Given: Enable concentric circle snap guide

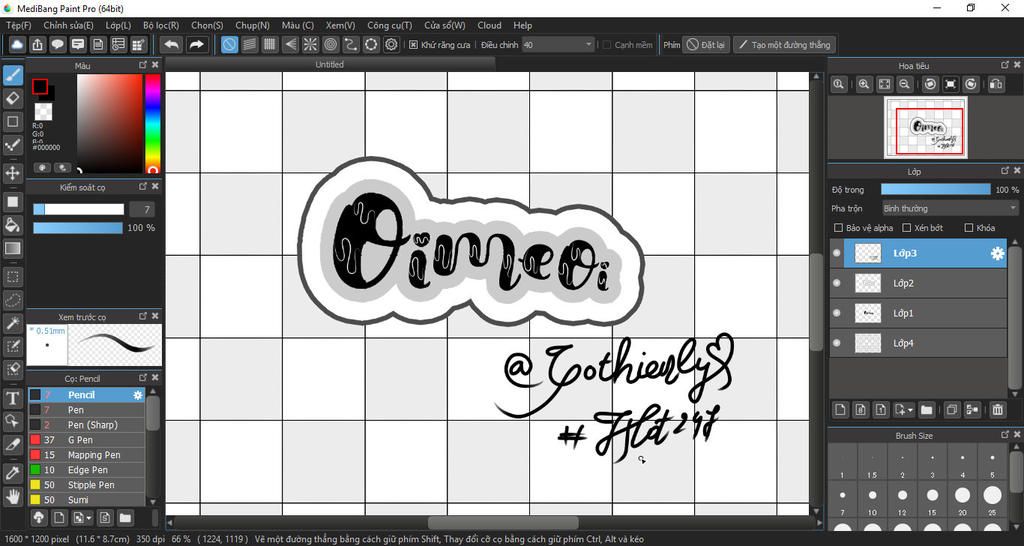Looking at the screenshot, I should pos(330,44).
